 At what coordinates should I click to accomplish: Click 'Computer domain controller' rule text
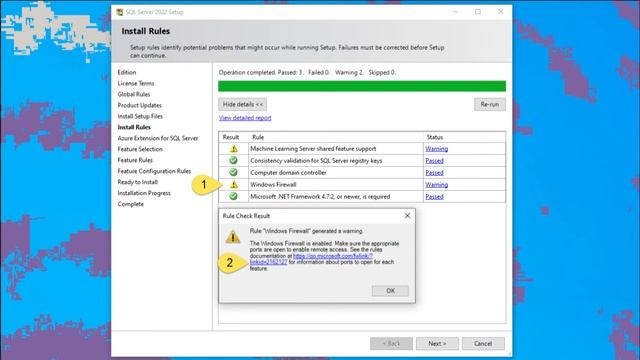click(288, 173)
